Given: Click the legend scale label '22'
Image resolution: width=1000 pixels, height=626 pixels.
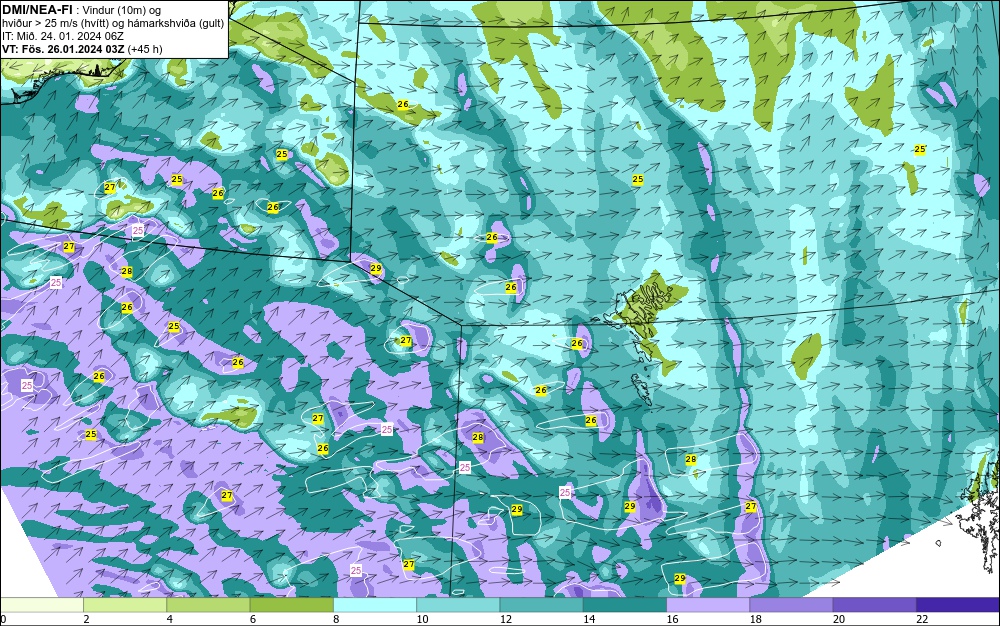Looking at the screenshot, I should [x=922, y=619].
